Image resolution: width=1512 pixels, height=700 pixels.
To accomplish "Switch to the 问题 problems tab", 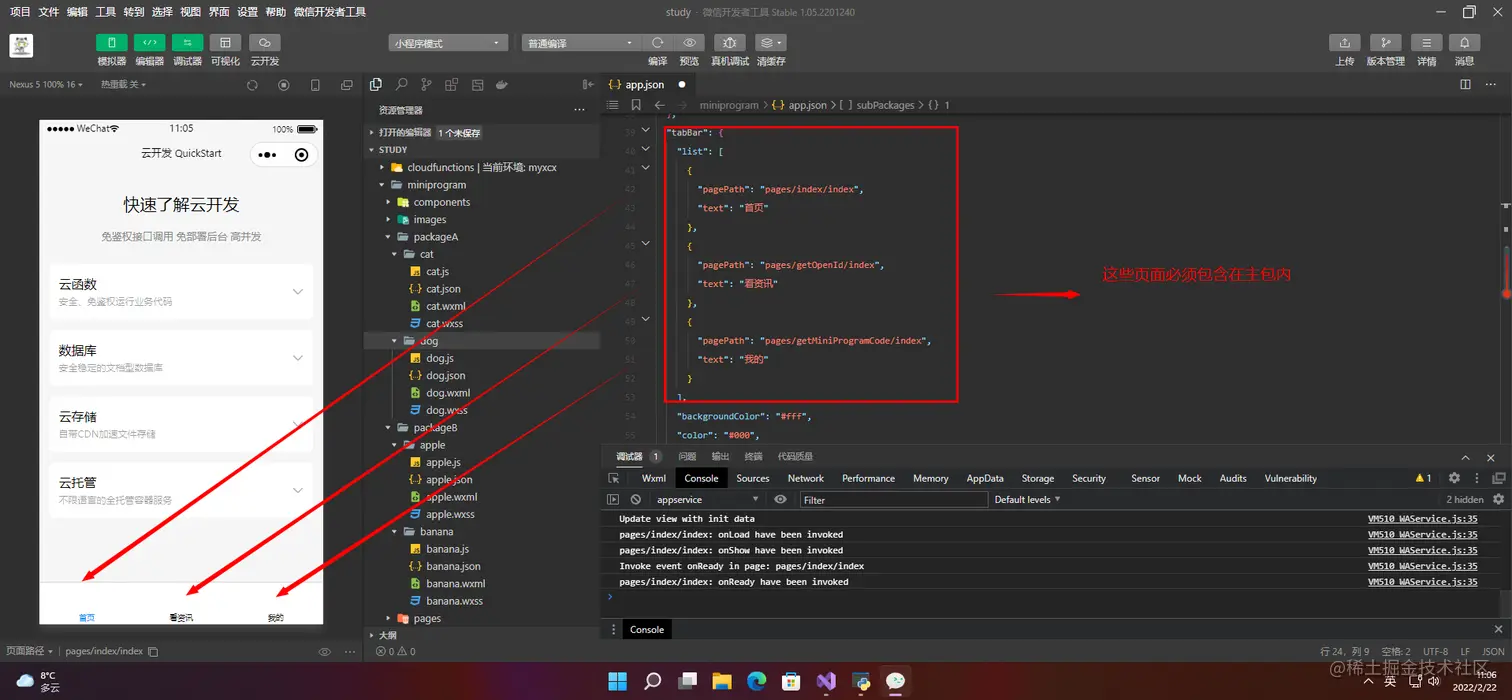I will pyautogui.click(x=687, y=456).
